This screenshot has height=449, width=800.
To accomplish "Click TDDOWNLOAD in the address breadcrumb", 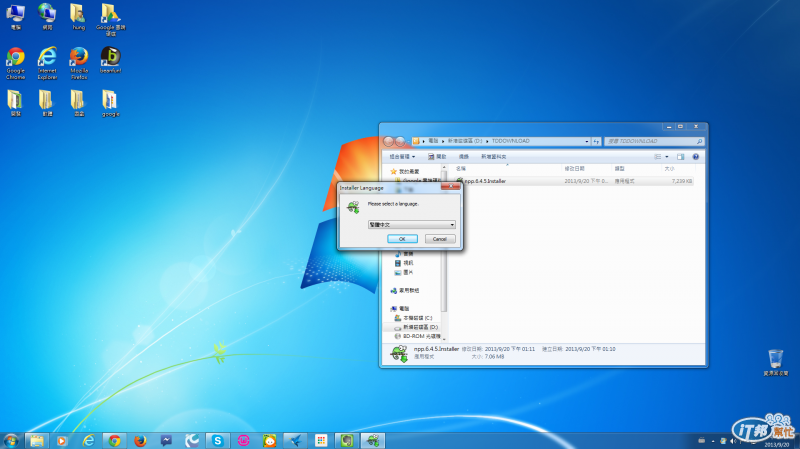I will 510,141.
